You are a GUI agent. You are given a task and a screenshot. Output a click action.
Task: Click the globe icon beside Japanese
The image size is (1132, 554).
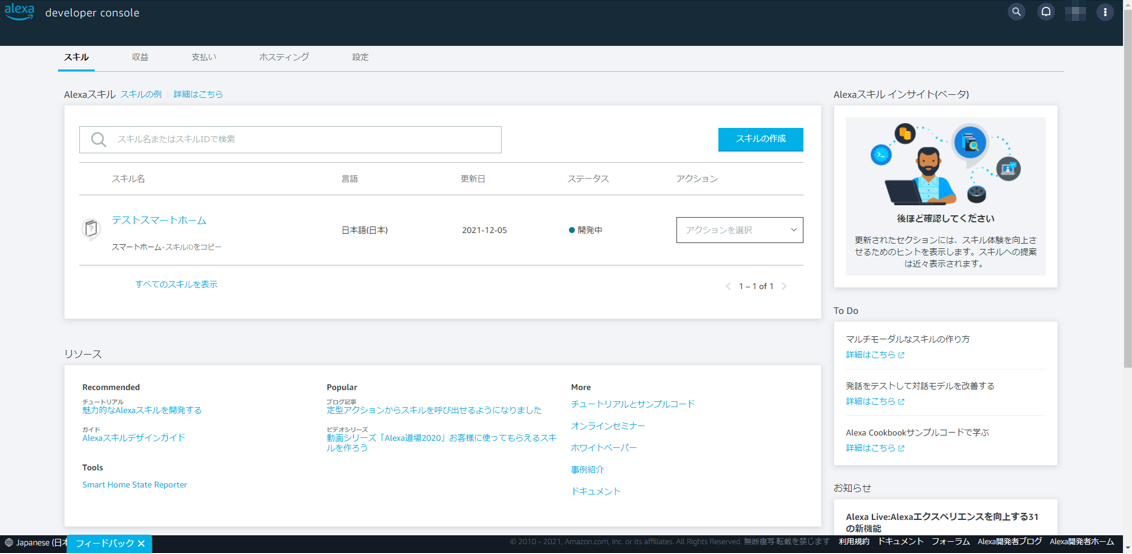coord(9,542)
